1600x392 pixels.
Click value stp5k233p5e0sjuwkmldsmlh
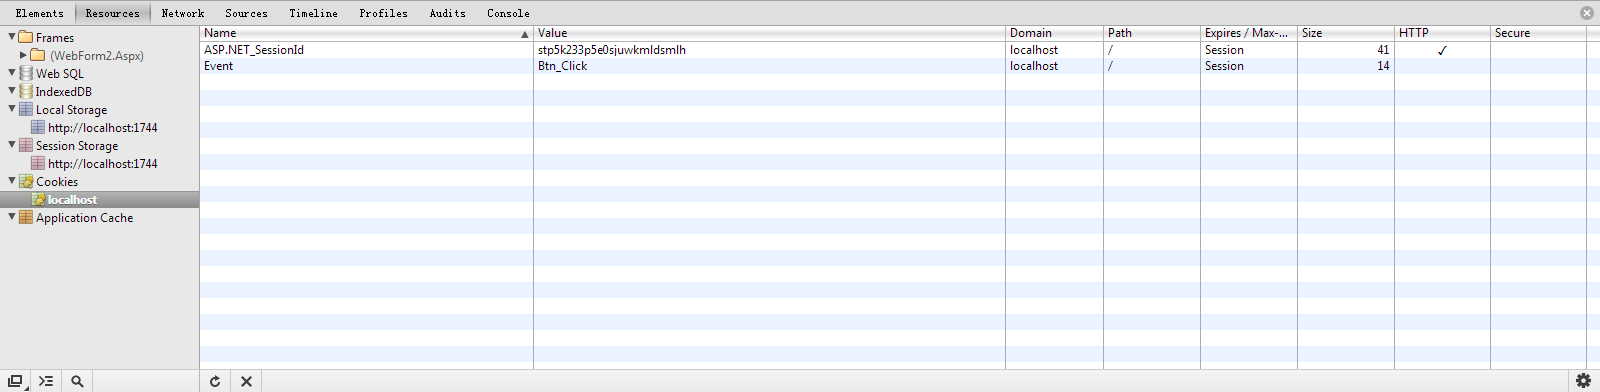click(x=612, y=49)
